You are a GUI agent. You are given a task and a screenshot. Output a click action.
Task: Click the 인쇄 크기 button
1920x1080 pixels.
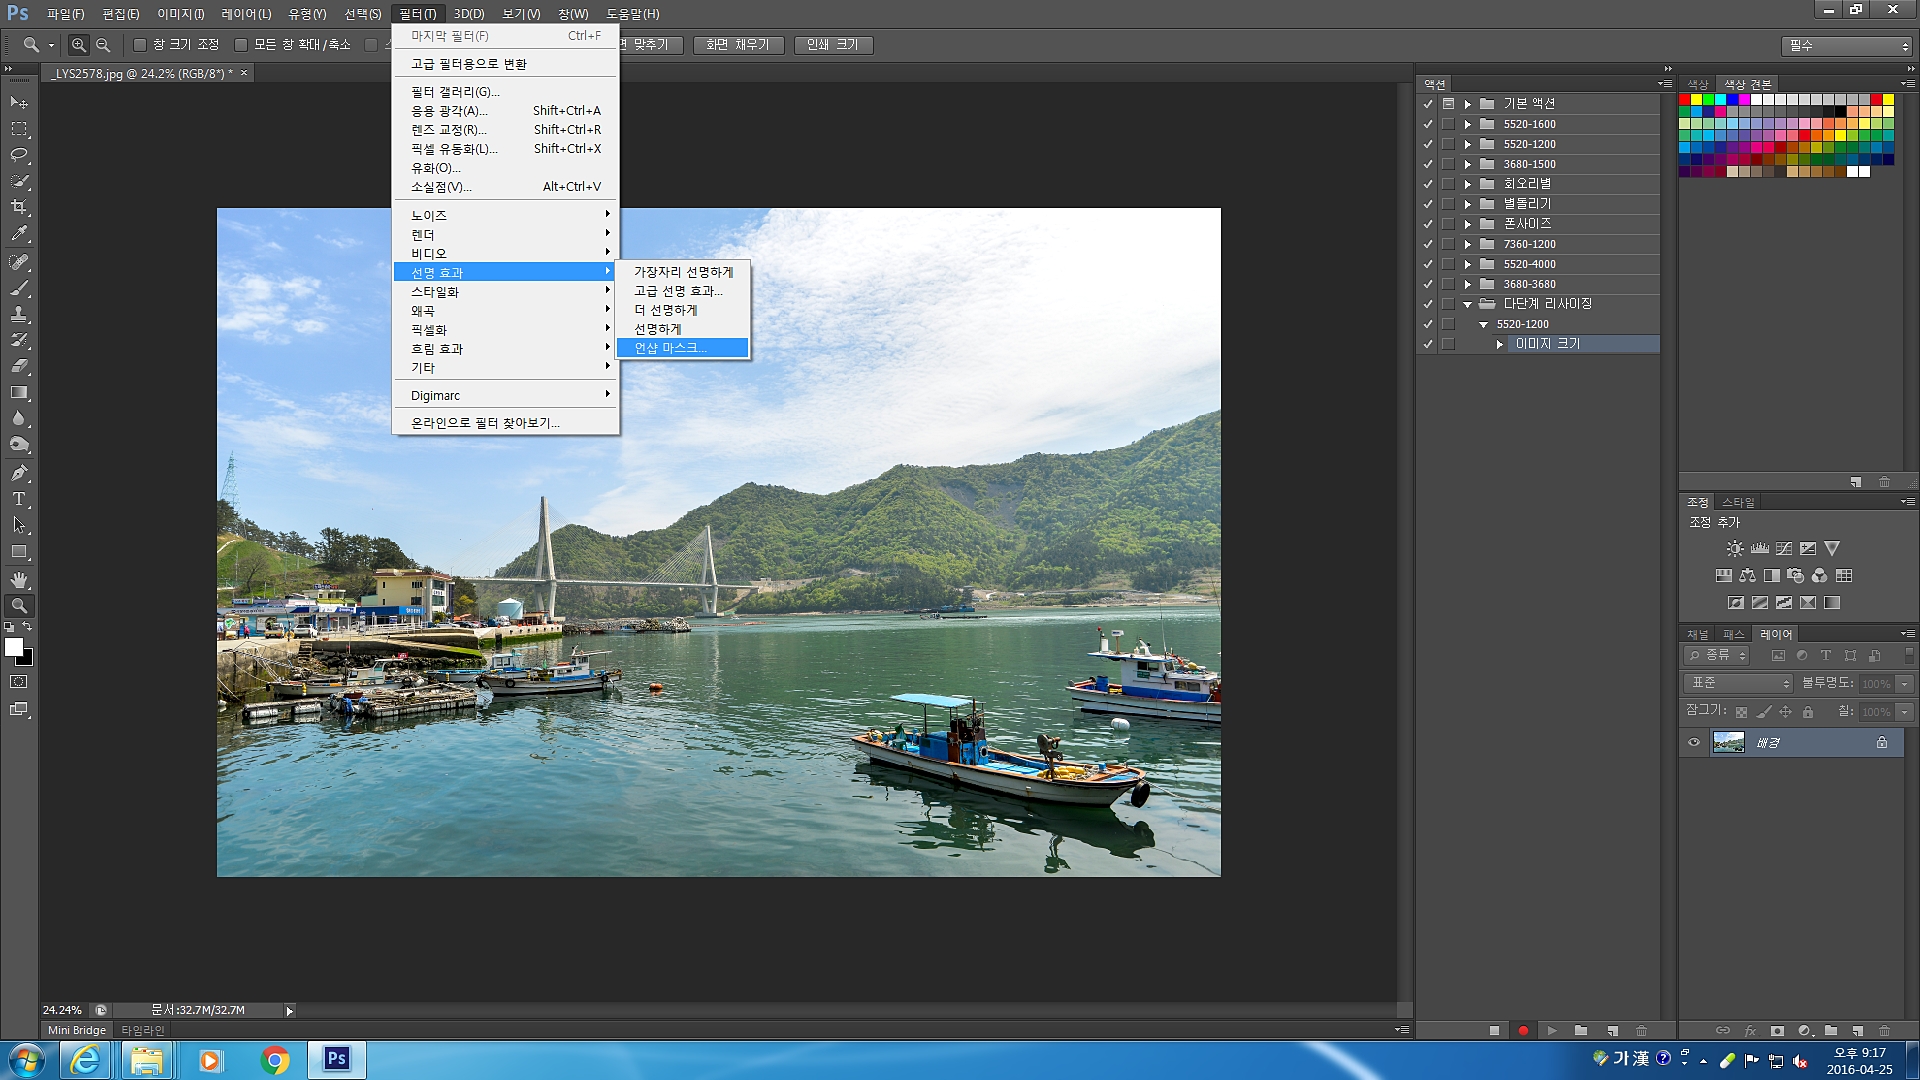[x=833, y=45]
